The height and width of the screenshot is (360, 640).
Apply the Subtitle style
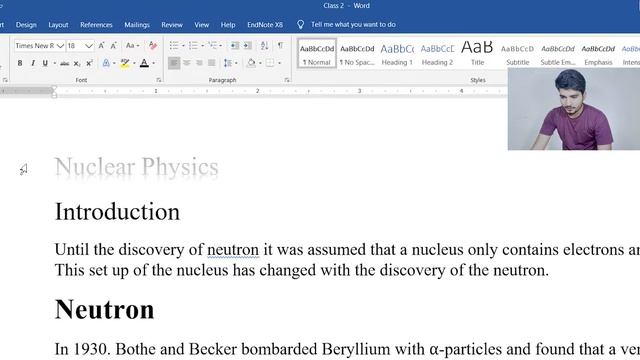(518, 53)
